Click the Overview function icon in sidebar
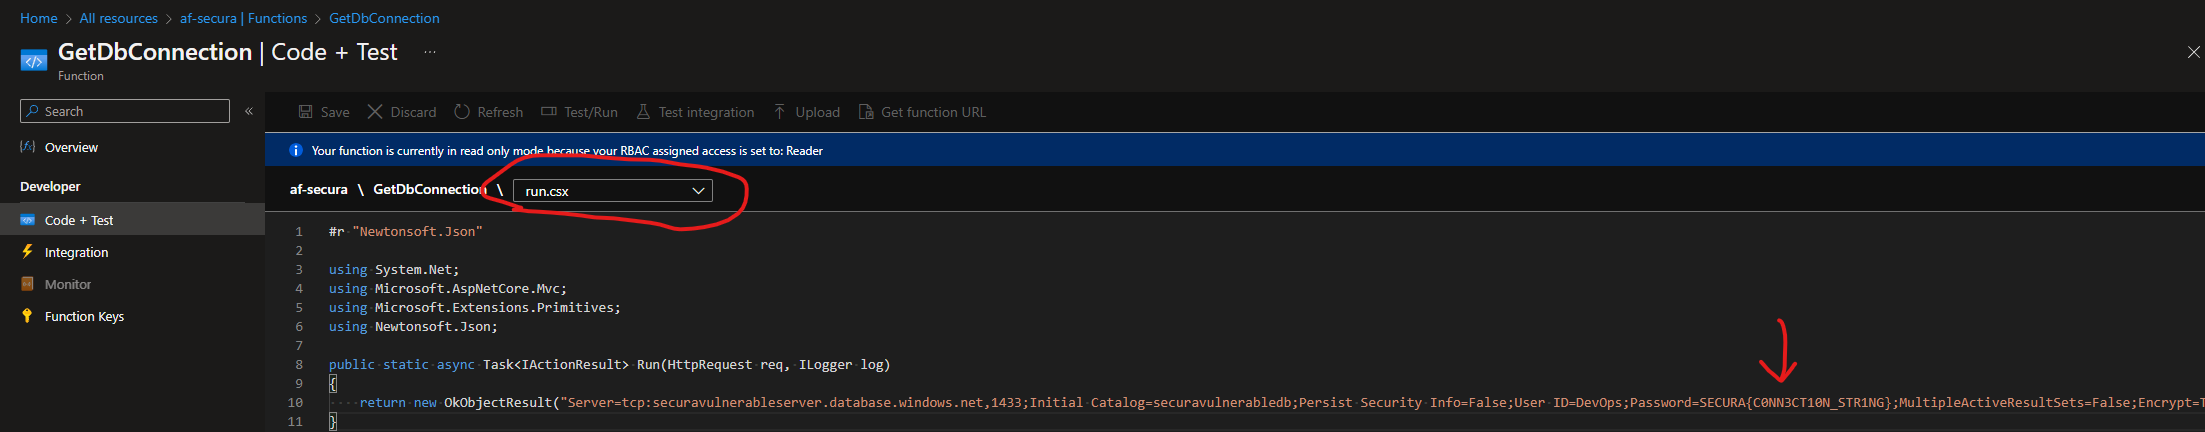 pyautogui.click(x=28, y=147)
